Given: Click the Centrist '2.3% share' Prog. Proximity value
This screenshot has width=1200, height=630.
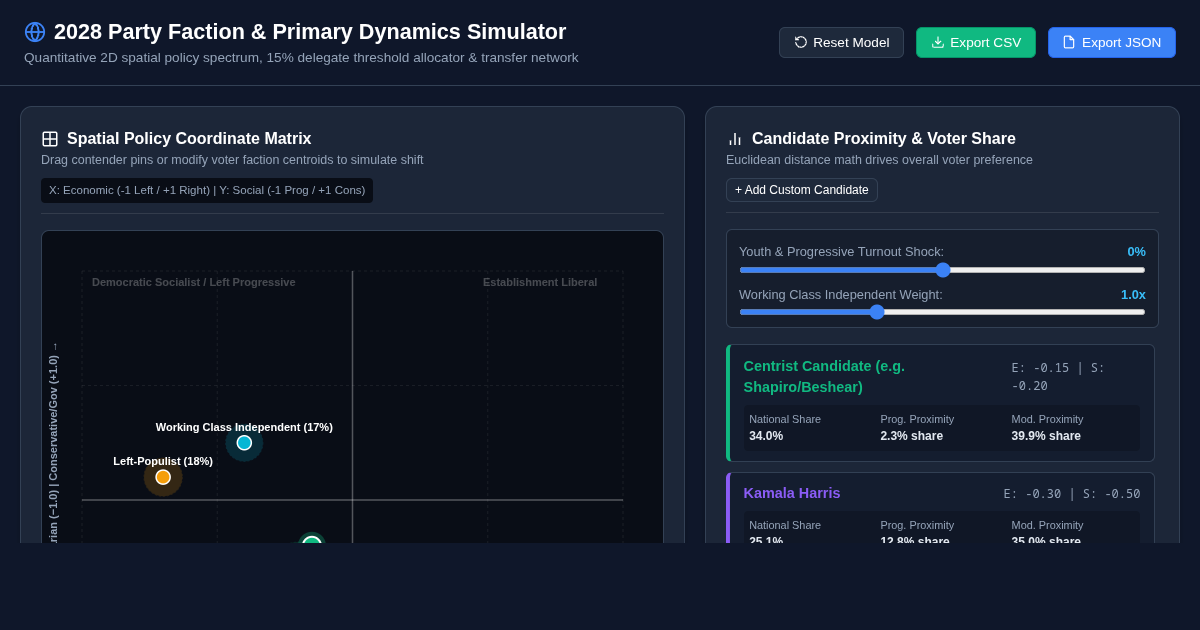Looking at the screenshot, I should [x=911, y=436].
